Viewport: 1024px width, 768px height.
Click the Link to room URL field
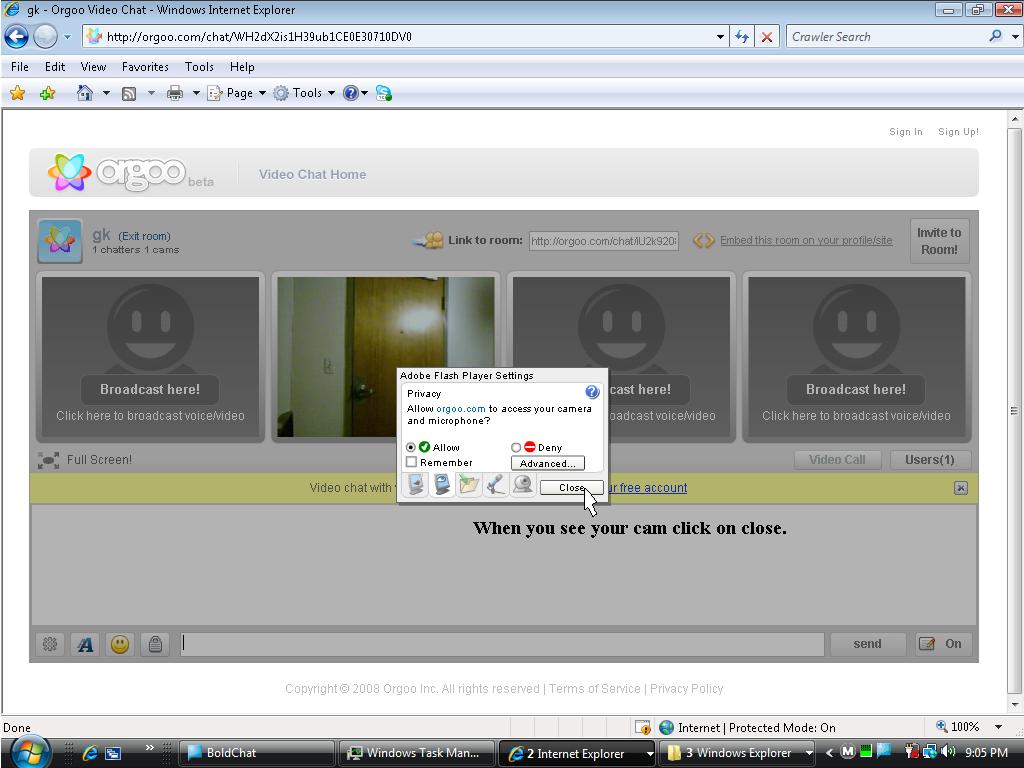click(604, 241)
